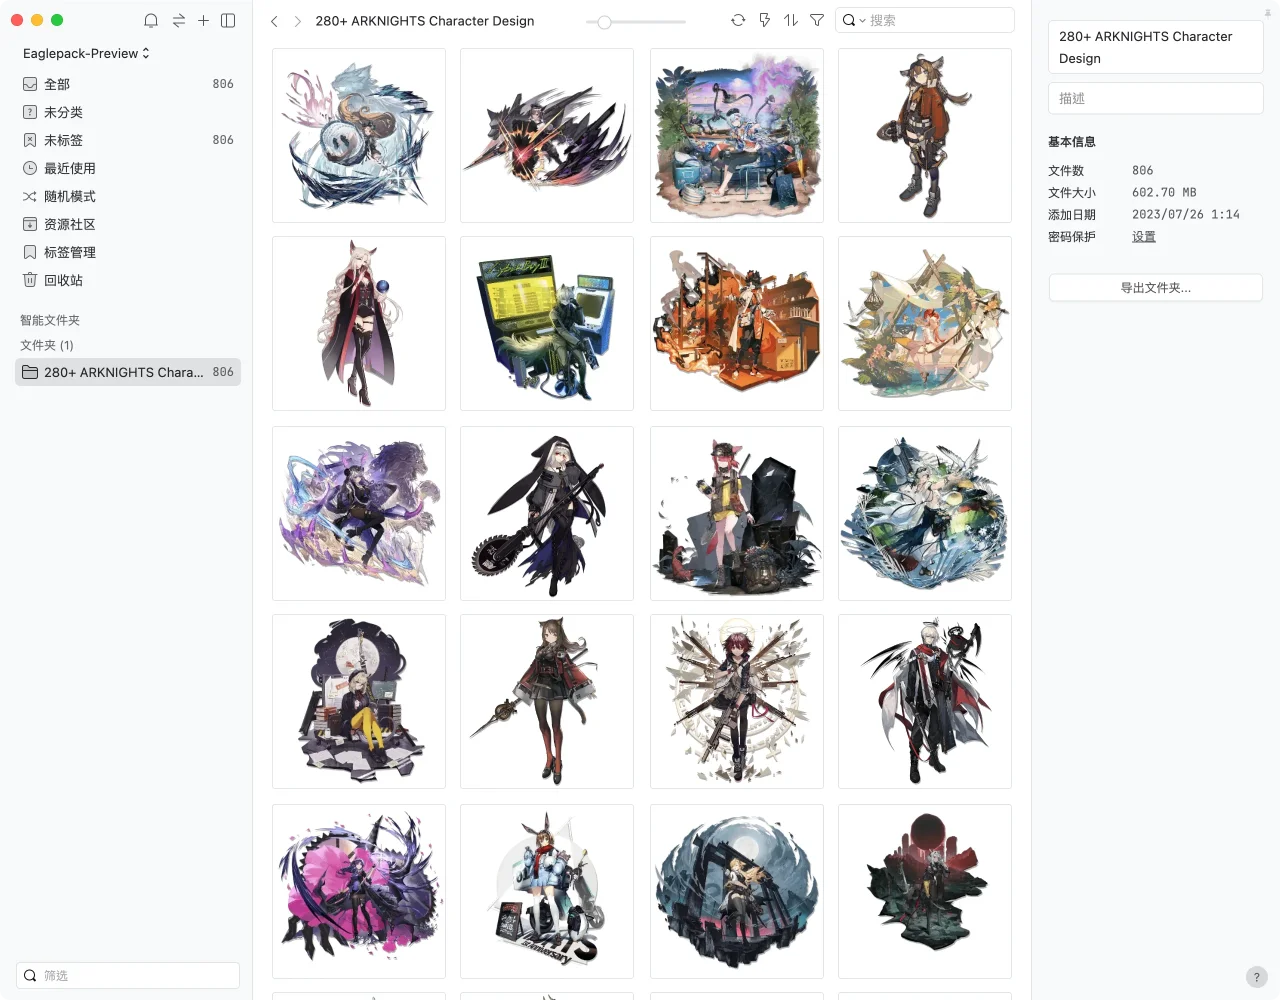1280x1000 pixels.
Task: Open the tent and summer beach scene thumbnail
Action: [x=925, y=324]
